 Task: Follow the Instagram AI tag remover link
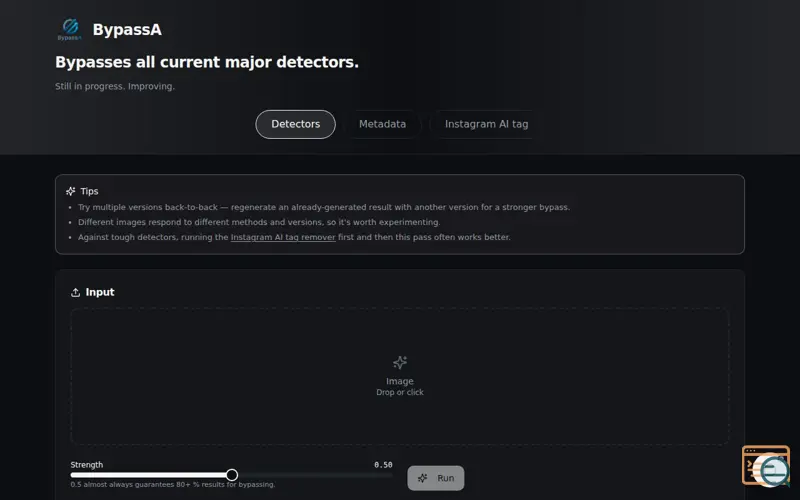click(x=283, y=237)
